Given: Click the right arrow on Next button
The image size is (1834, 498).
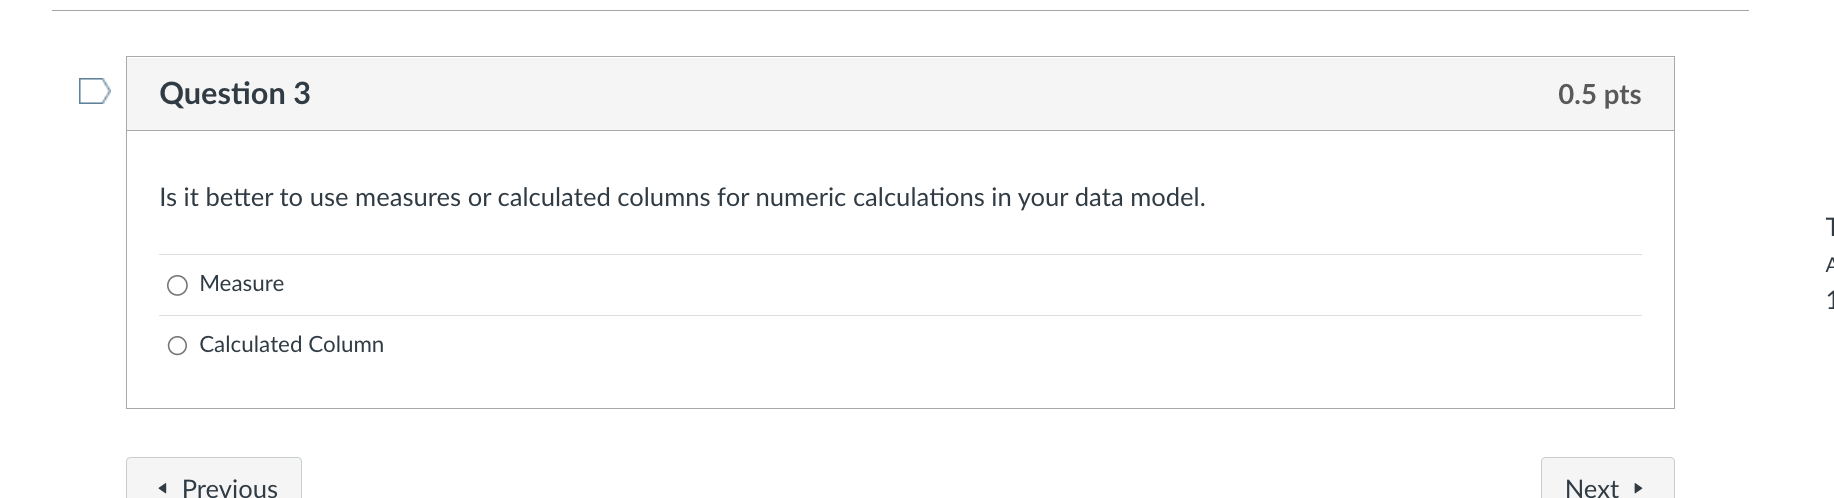Looking at the screenshot, I should tap(1637, 488).
